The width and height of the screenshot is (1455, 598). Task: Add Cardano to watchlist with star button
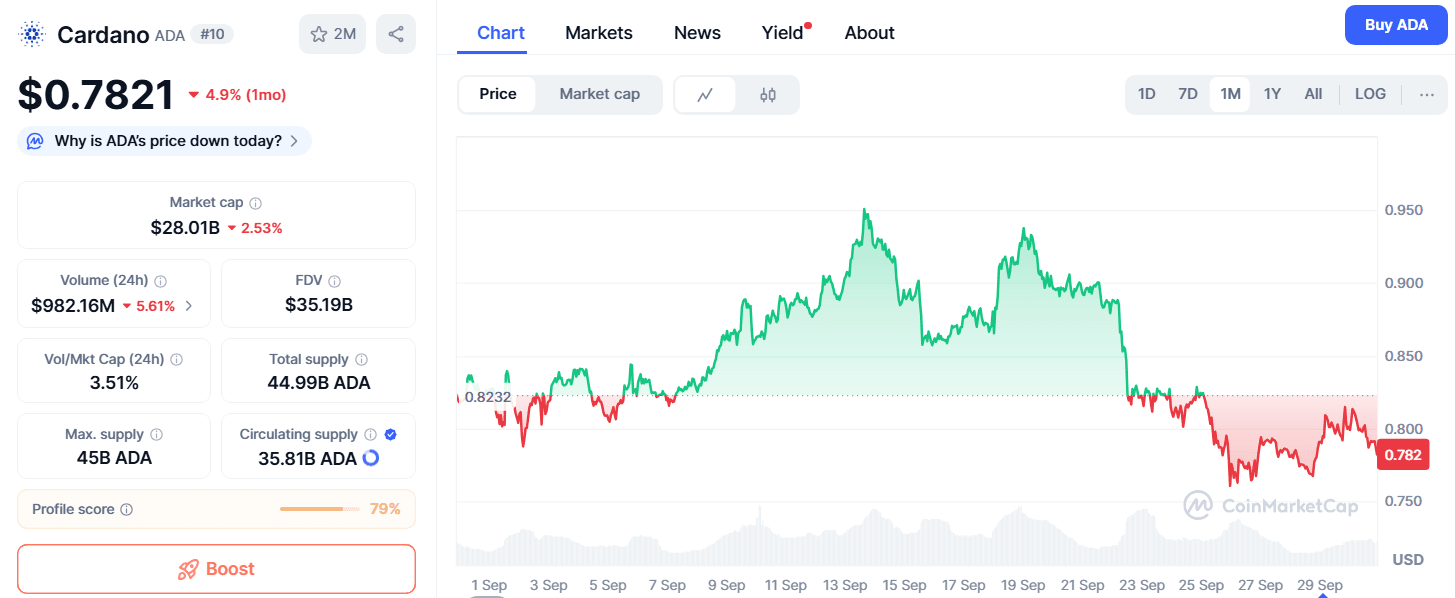pos(332,34)
